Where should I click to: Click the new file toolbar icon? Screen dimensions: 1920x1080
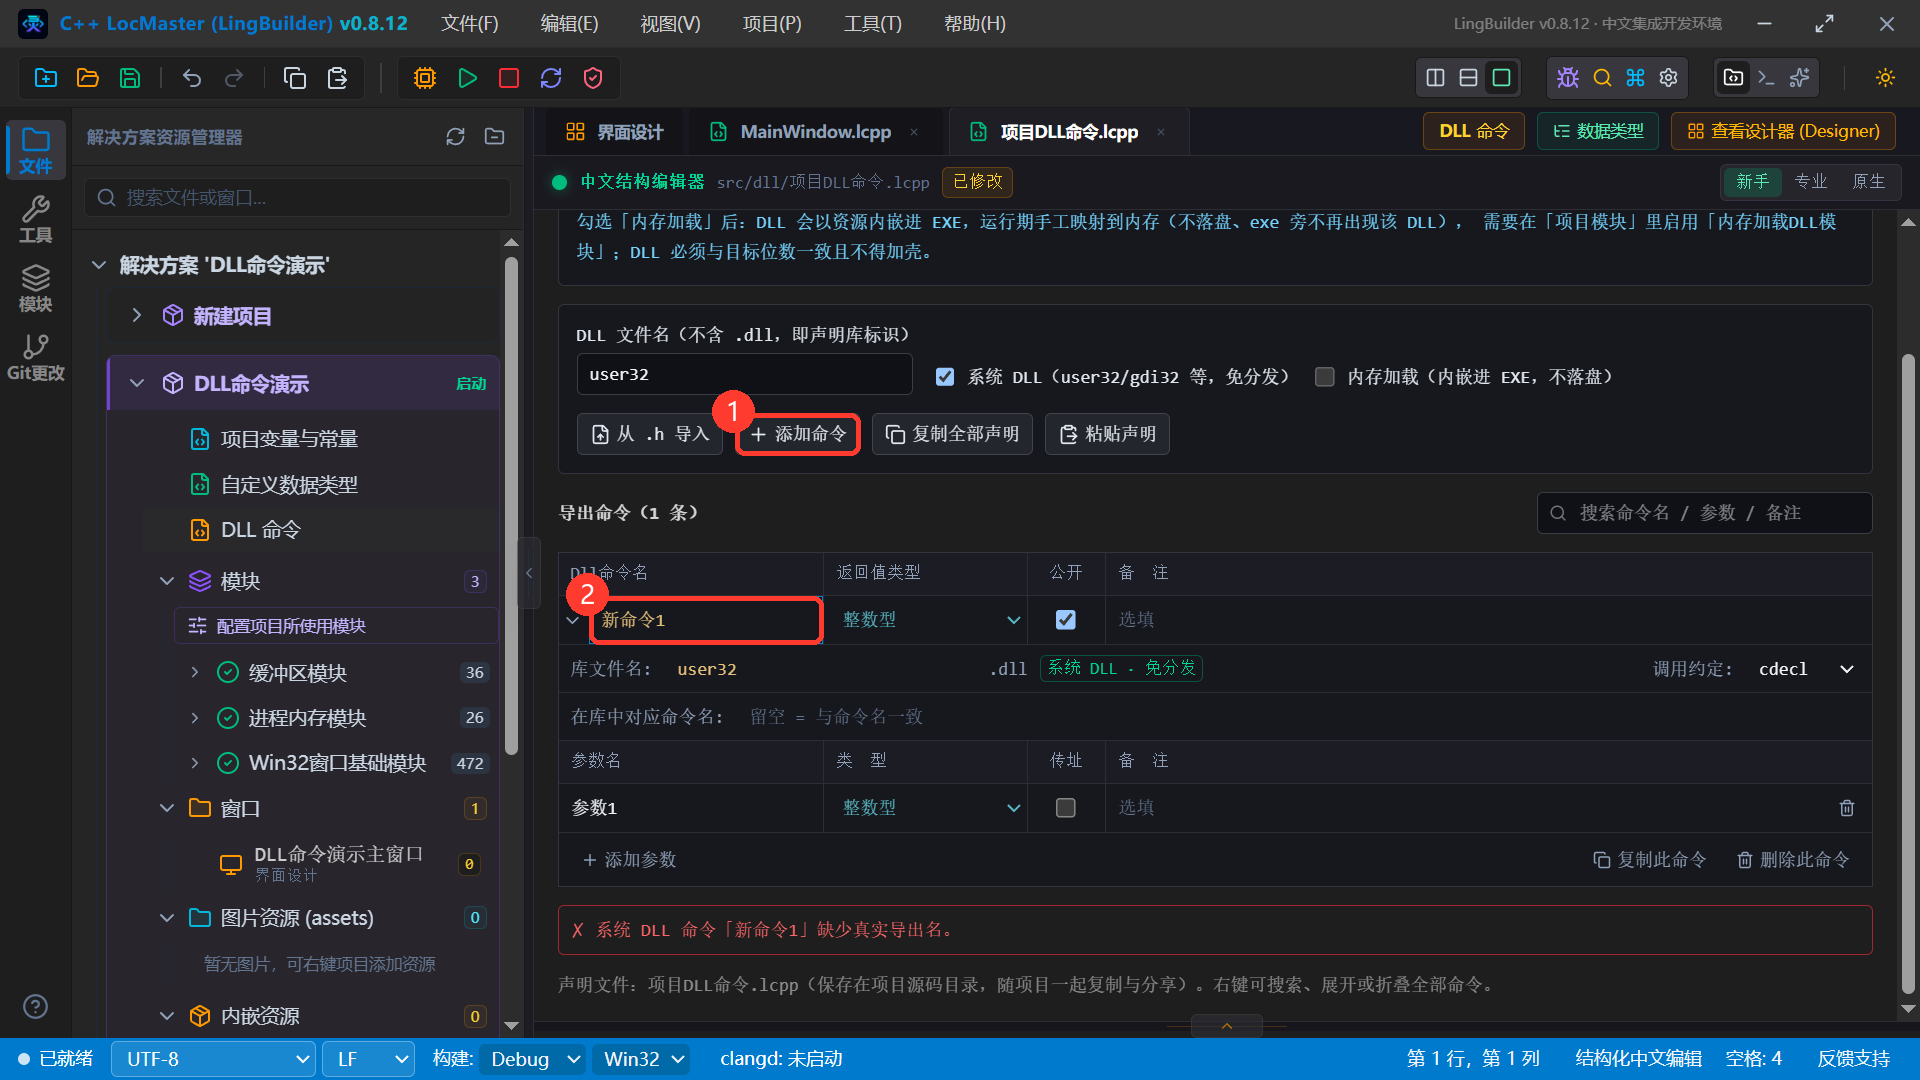click(46, 78)
